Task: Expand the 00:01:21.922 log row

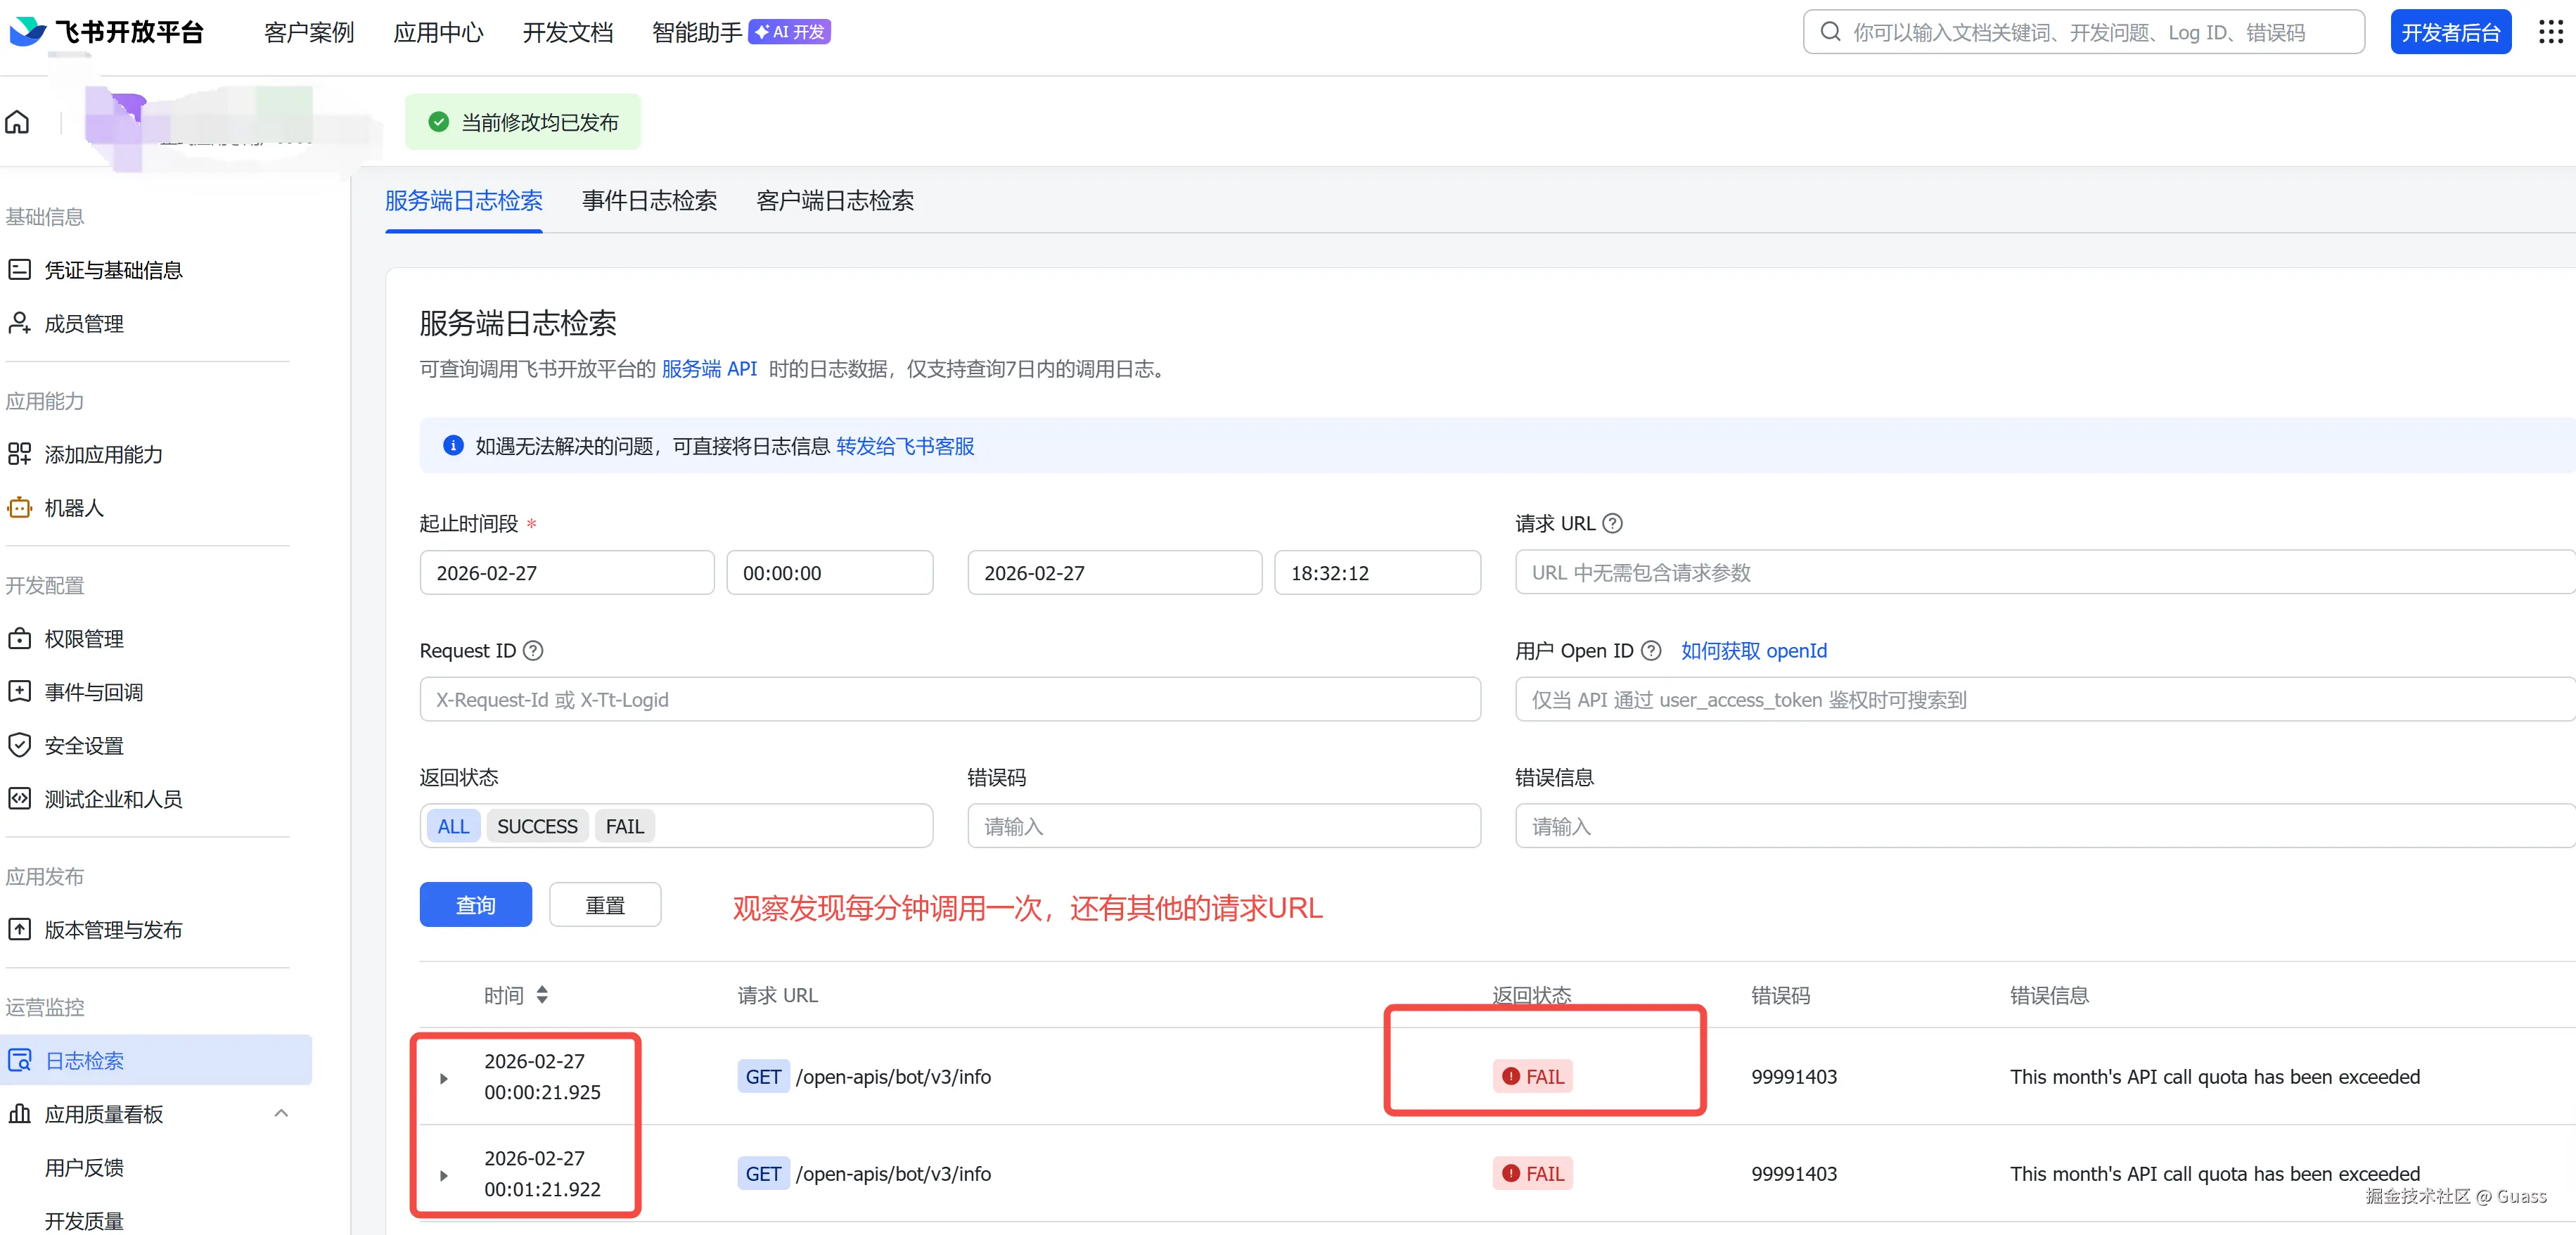Action: (444, 1175)
